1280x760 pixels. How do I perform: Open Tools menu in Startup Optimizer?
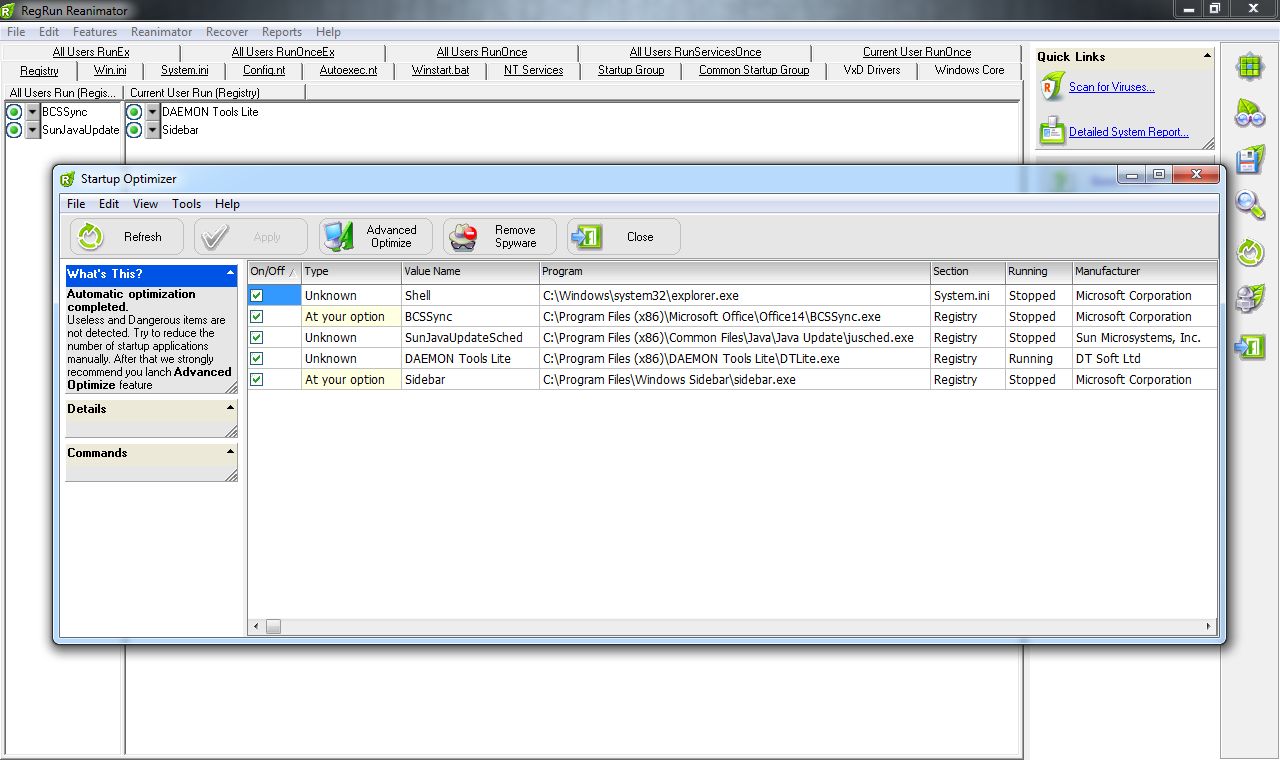click(186, 204)
